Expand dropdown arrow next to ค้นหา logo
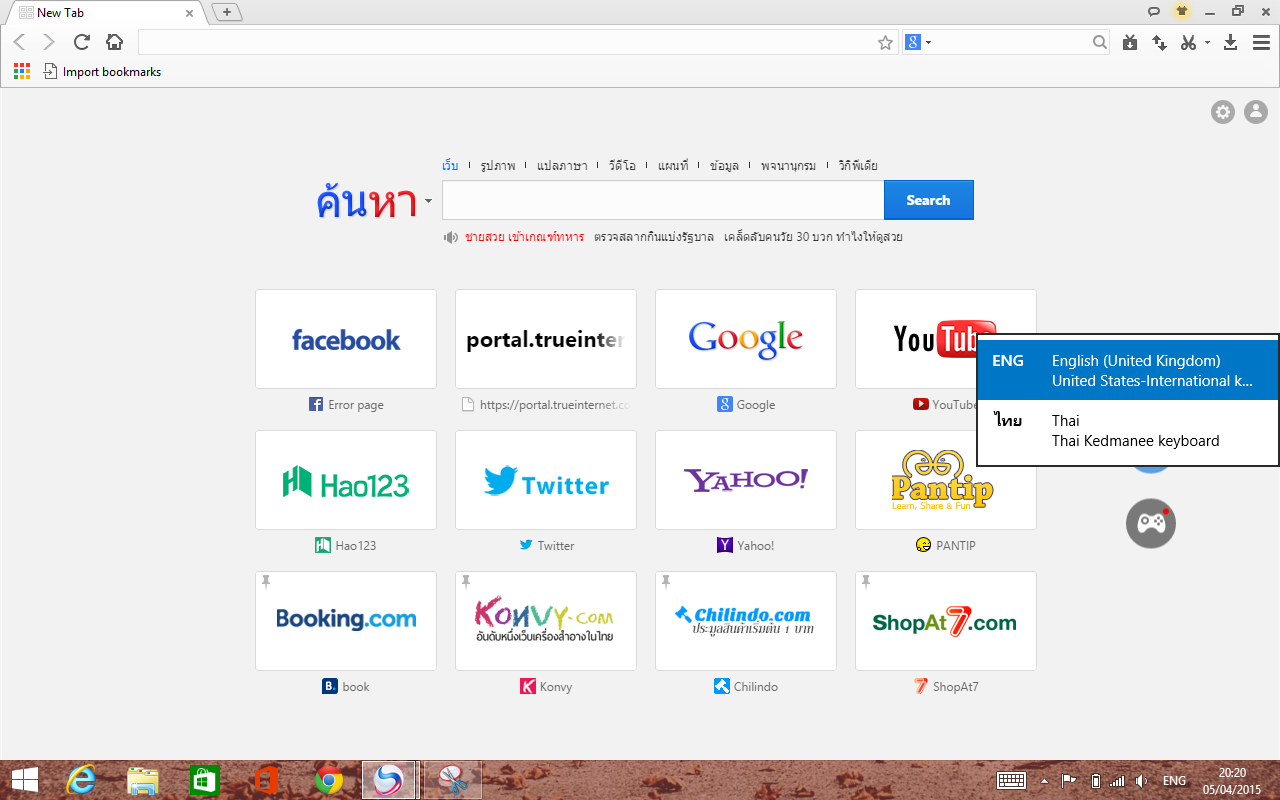This screenshot has height=800, width=1280. tap(428, 201)
